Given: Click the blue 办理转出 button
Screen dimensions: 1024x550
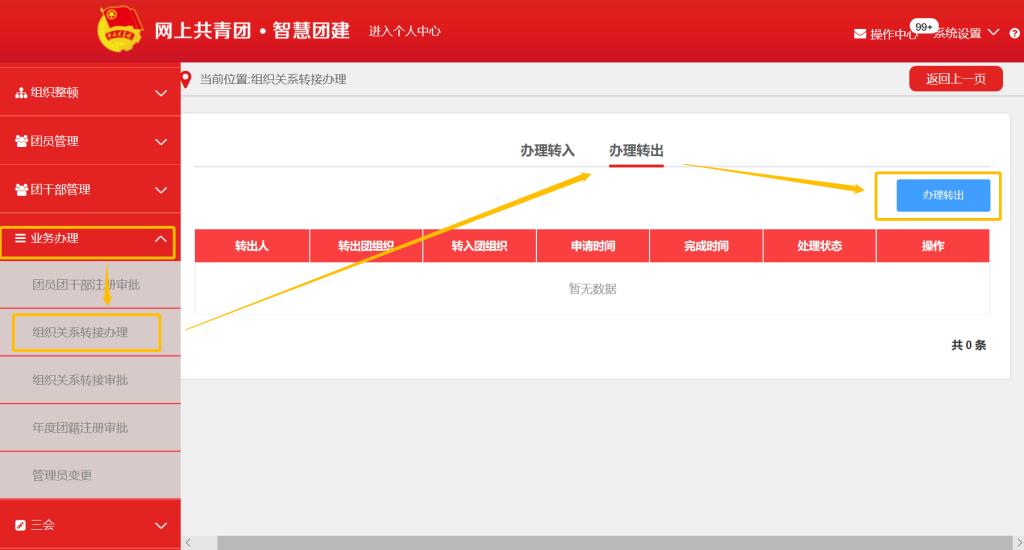Looking at the screenshot, I should point(943,196).
